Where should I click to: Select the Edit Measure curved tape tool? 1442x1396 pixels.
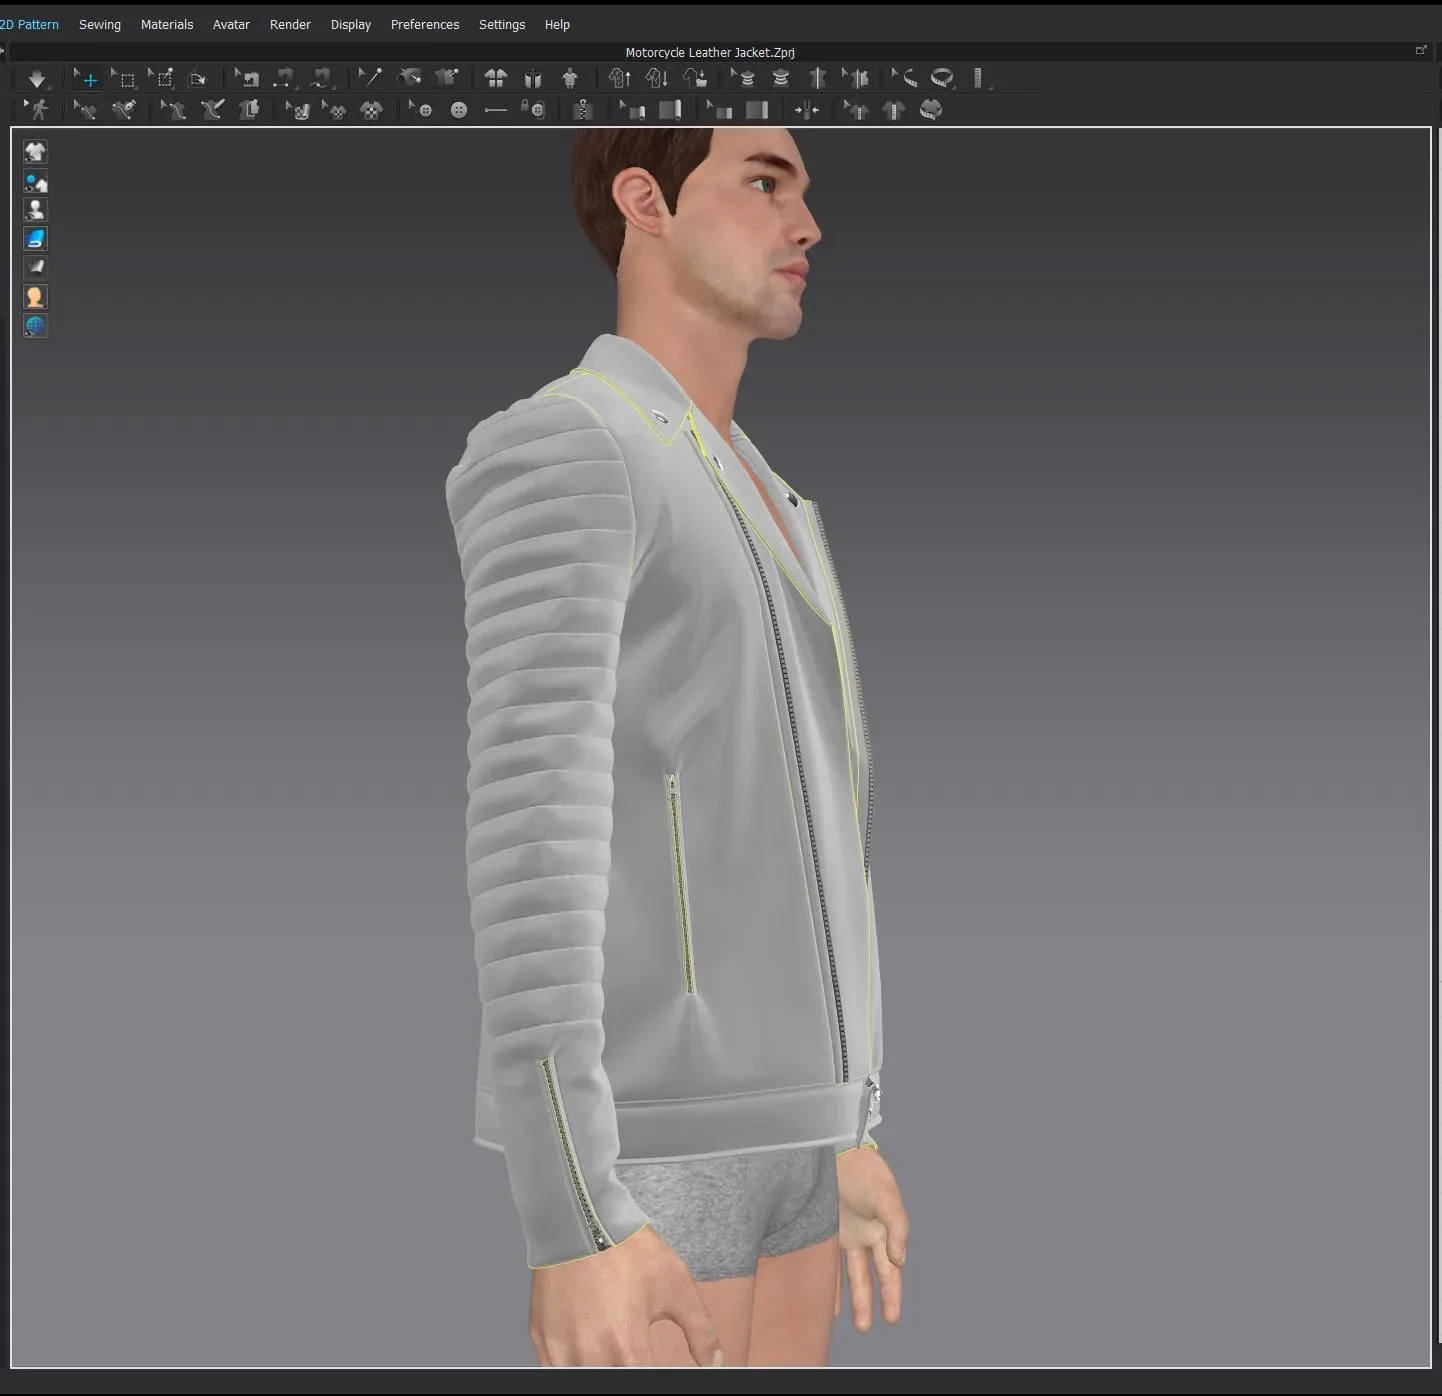[x=904, y=78]
